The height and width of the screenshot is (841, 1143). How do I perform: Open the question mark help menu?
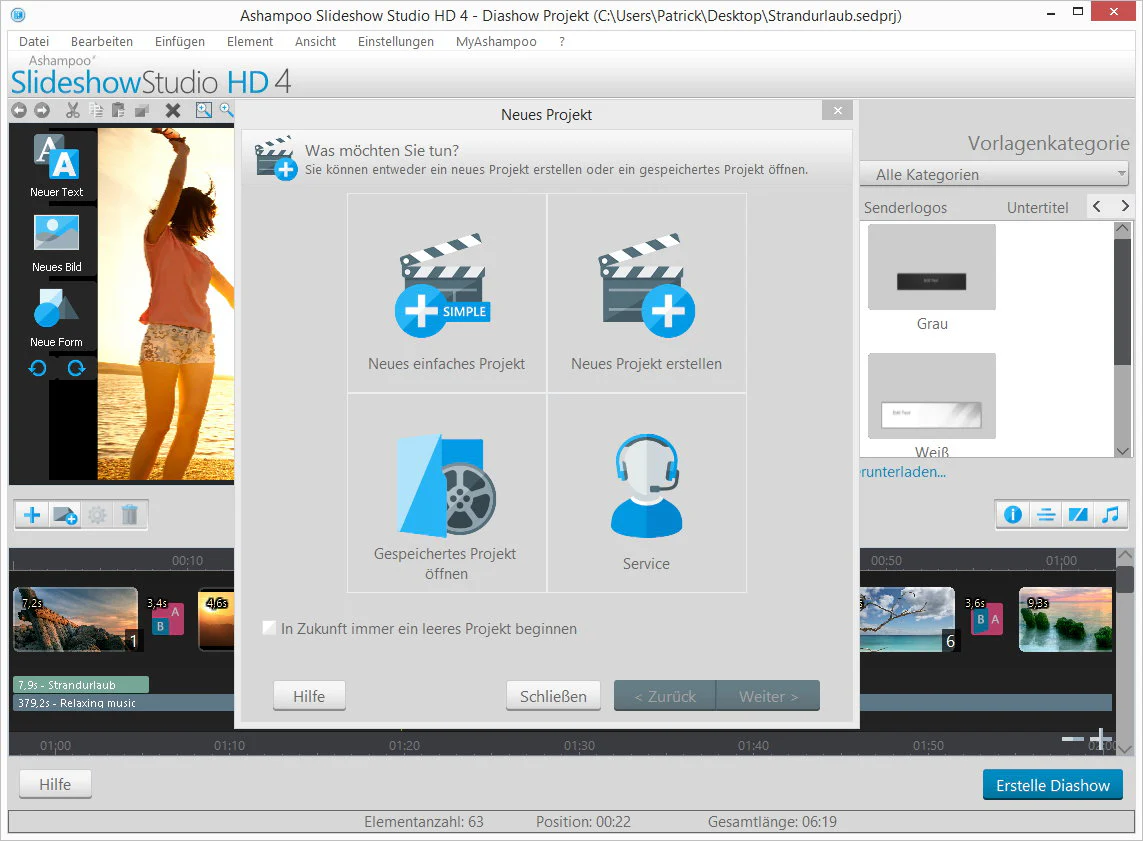click(561, 42)
